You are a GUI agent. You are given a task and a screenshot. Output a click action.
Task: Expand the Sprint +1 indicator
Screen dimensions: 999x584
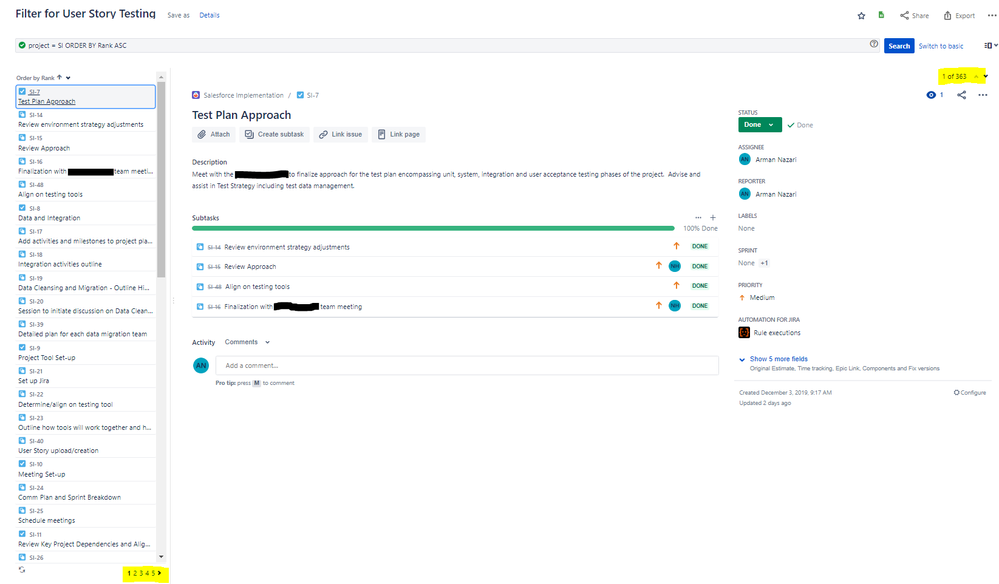click(764, 263)
